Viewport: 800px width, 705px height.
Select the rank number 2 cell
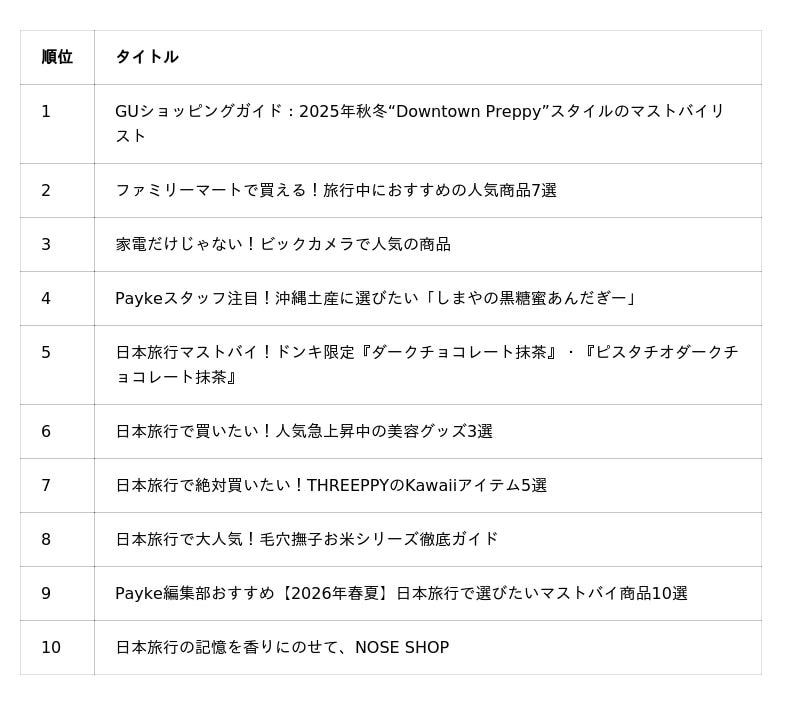pos(46,190)
